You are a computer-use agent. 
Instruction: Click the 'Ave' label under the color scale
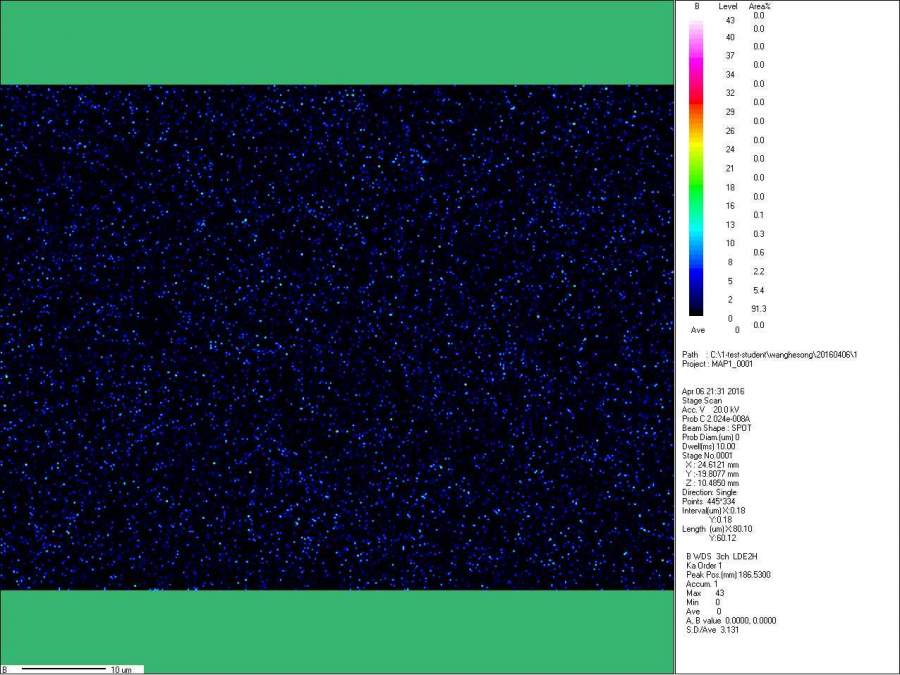click(698, 331)
